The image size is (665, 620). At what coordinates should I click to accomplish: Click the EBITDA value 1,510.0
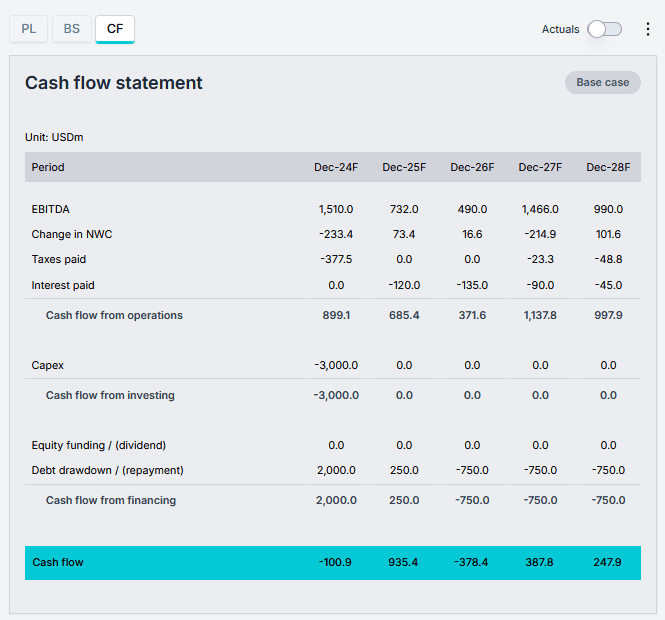[x=336, y=209]
